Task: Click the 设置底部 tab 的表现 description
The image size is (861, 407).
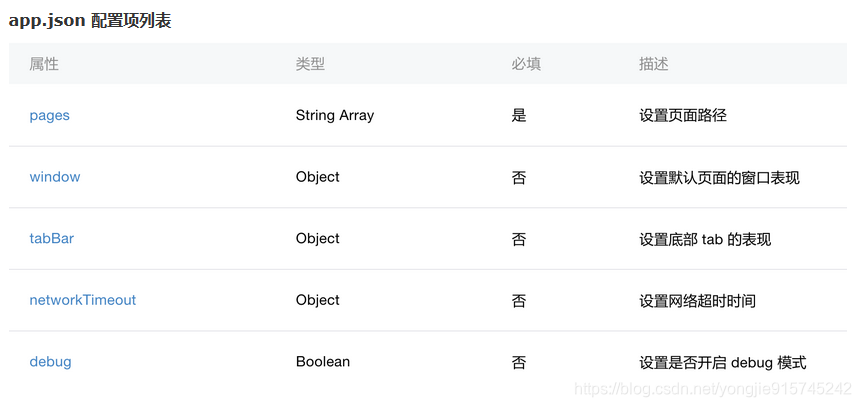Action: (705, 239)
